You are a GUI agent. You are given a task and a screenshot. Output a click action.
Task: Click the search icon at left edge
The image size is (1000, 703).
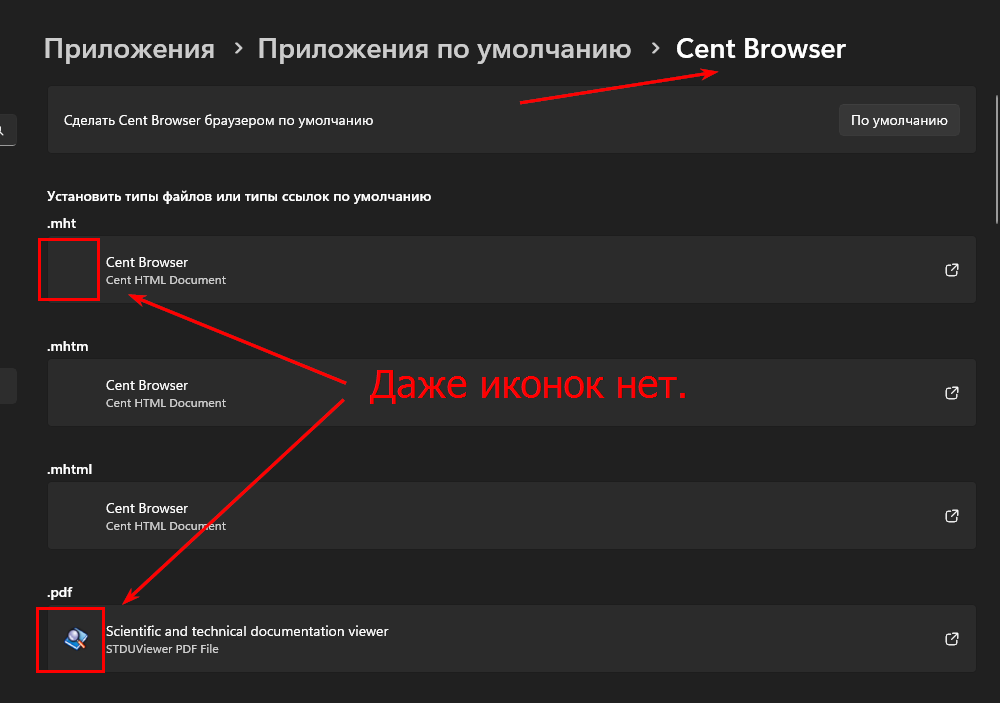(x=3, y=130)
